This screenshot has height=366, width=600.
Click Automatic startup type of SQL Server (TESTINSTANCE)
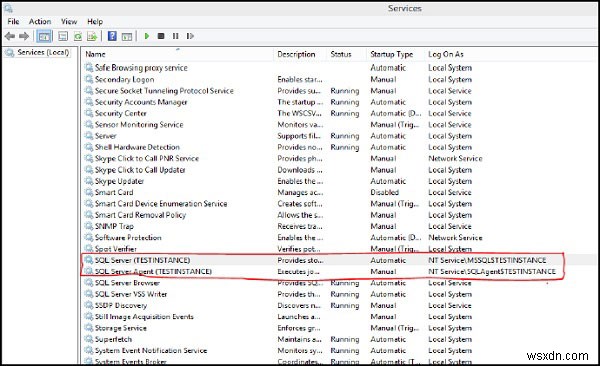388,260
